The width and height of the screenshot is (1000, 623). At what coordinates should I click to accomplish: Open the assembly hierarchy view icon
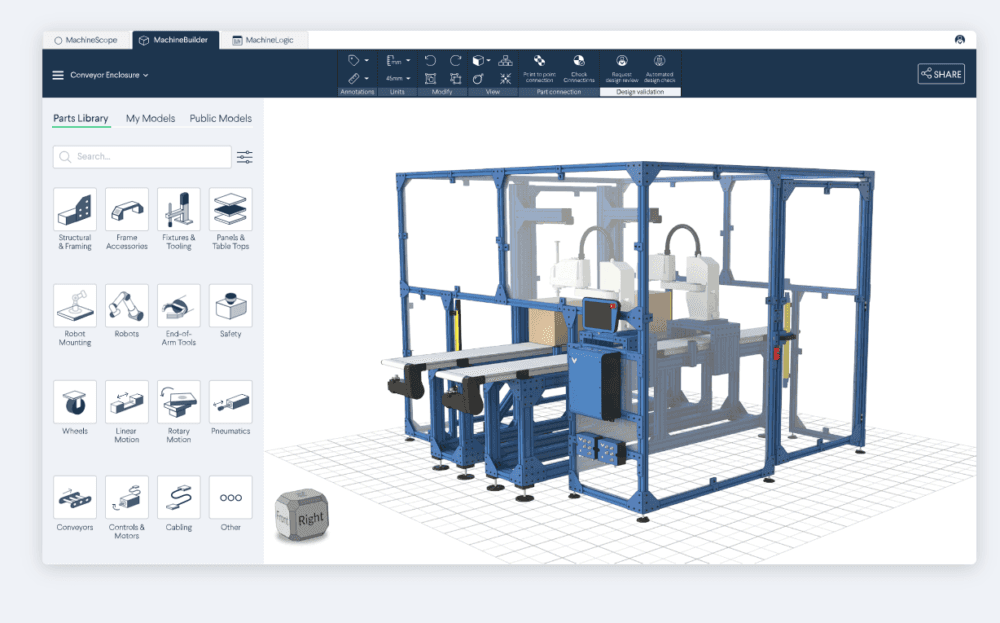point(505,61)
